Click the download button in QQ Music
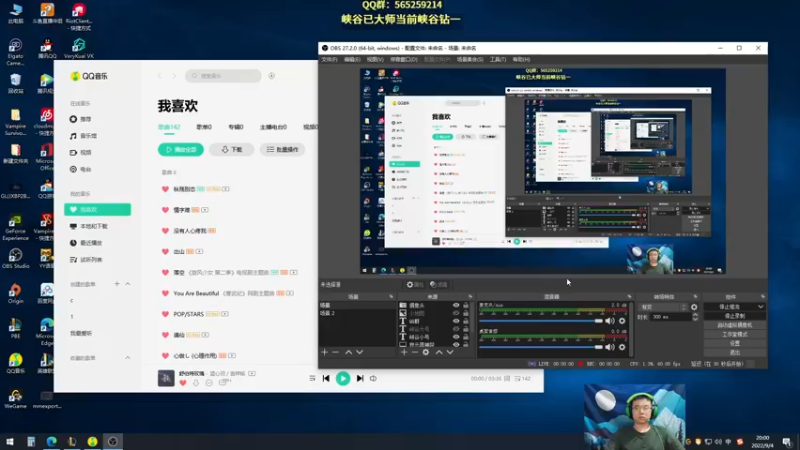 [x=232, y=149]
